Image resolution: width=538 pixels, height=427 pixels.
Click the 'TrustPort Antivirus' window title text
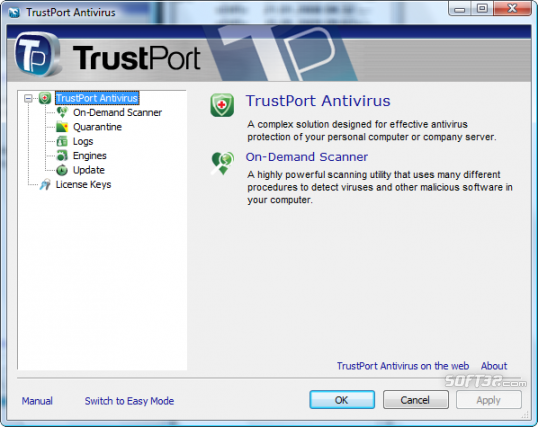(x=71, y=13)
